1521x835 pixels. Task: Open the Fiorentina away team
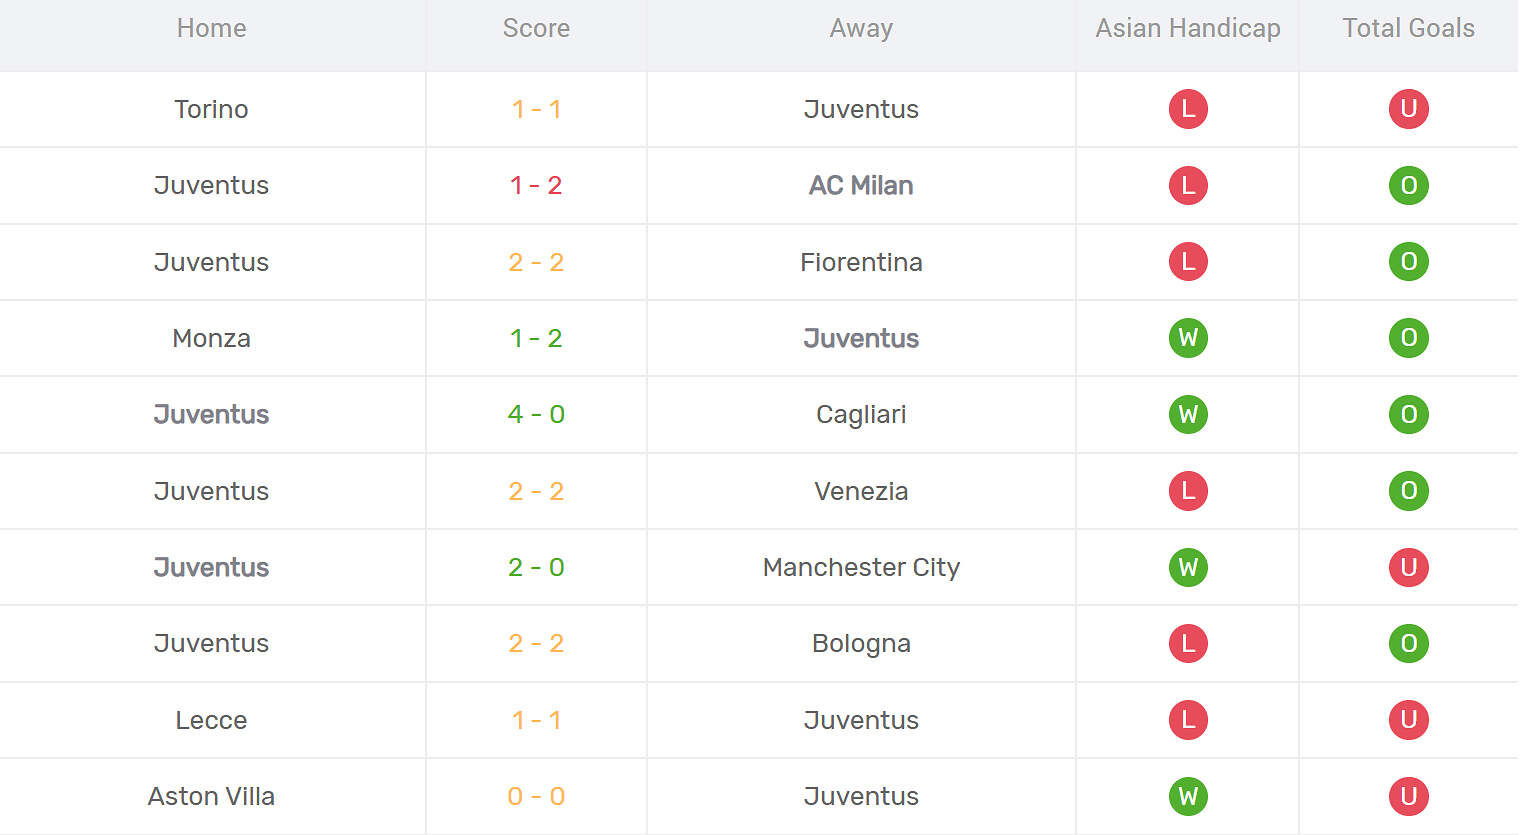861,262
